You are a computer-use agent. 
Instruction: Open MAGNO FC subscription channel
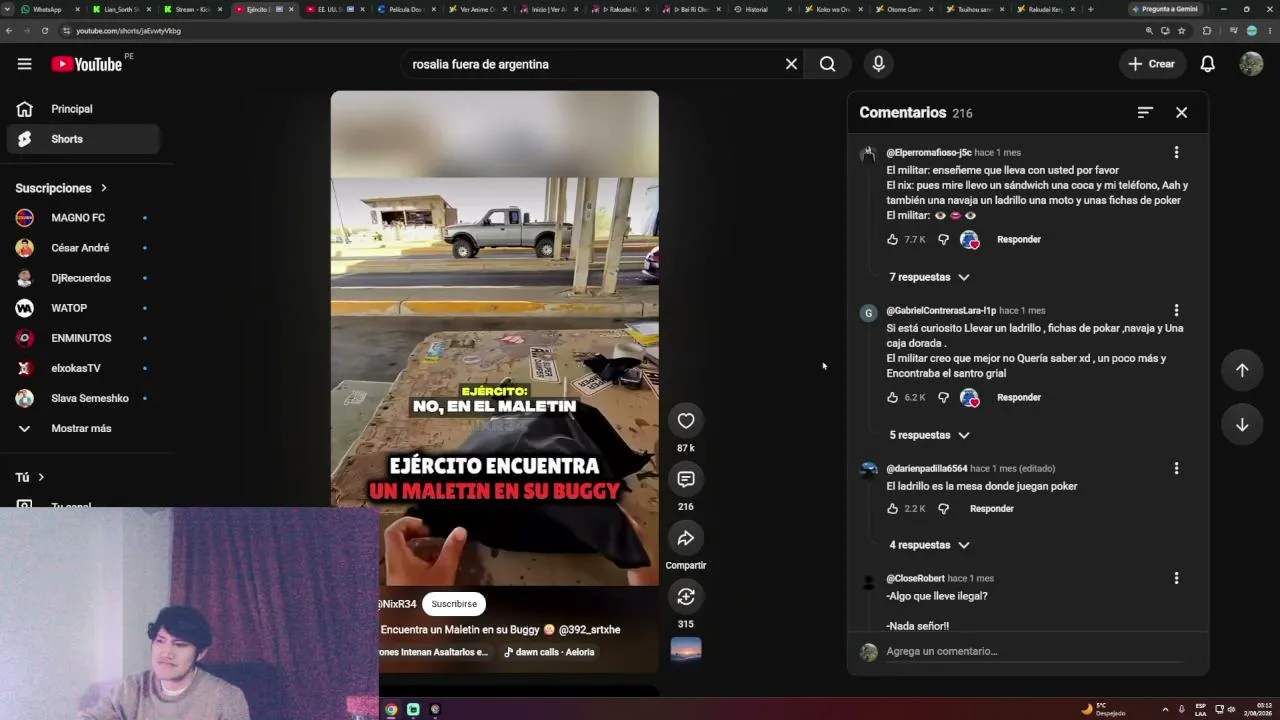click(83, 218)
